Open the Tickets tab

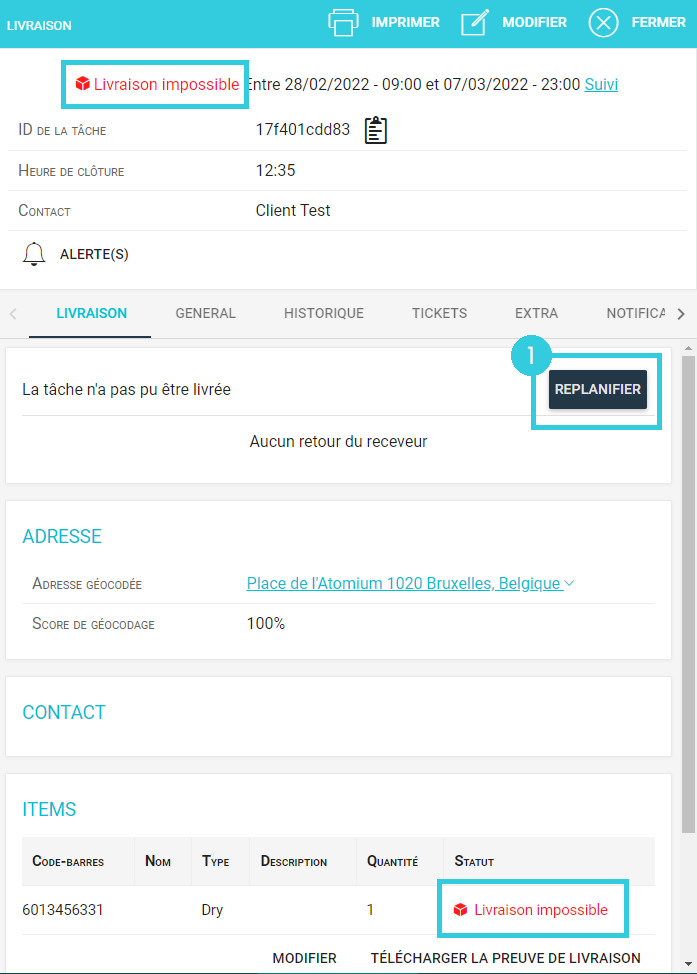pos(439,313)
